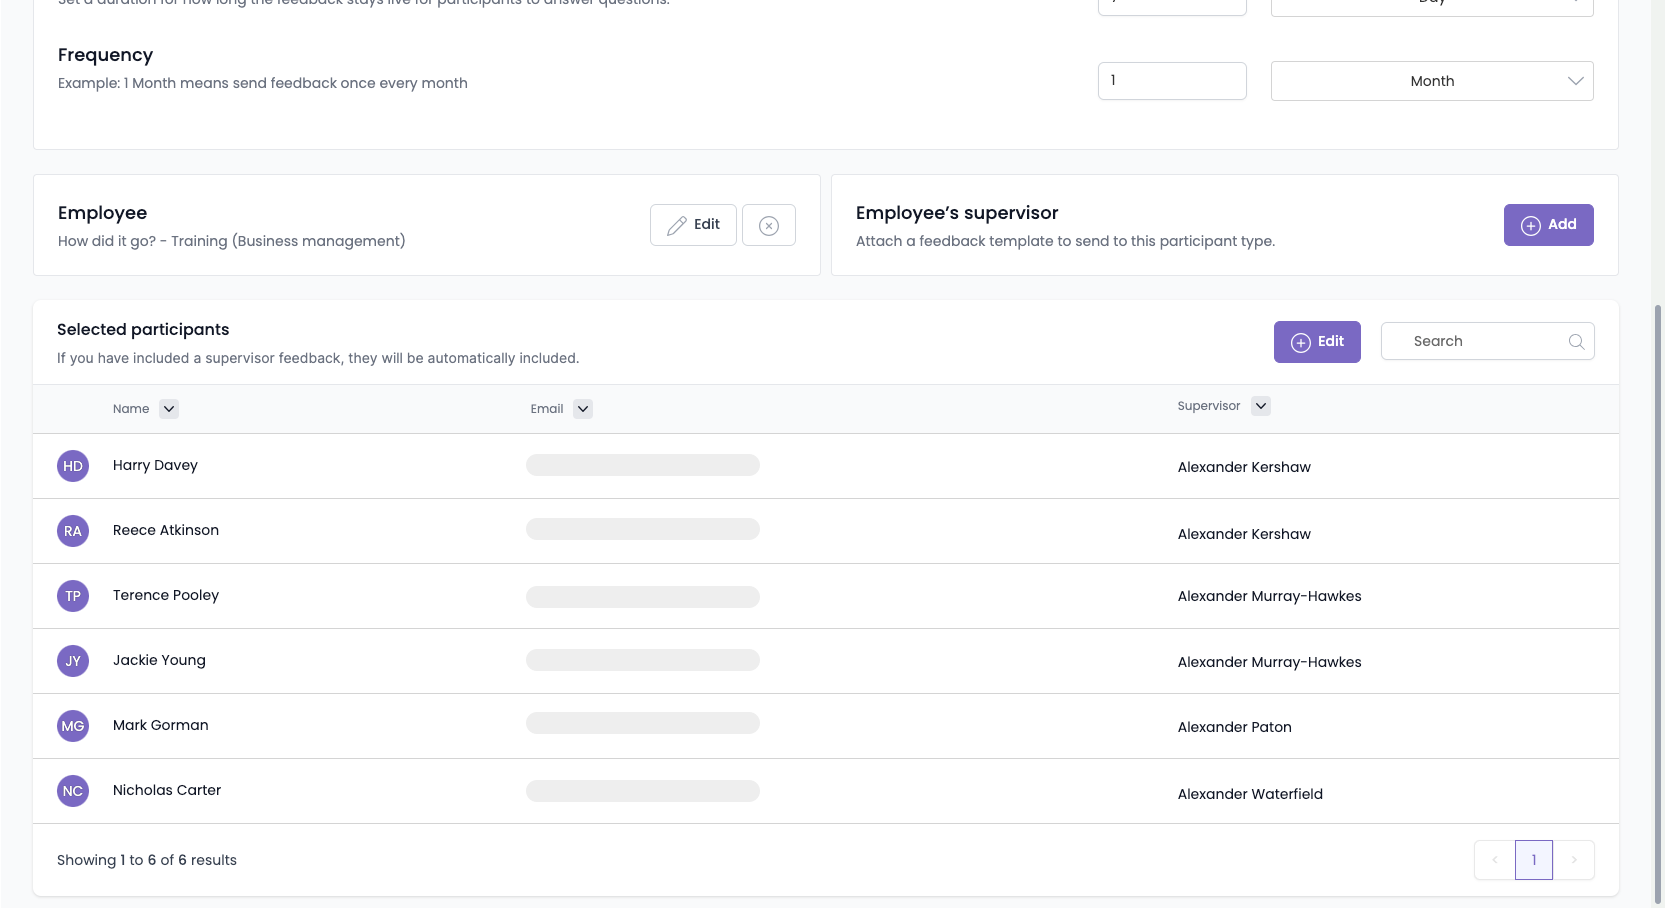Select the name Harry Davey
The image size is (1665, 908).
[x=155, y=465]
